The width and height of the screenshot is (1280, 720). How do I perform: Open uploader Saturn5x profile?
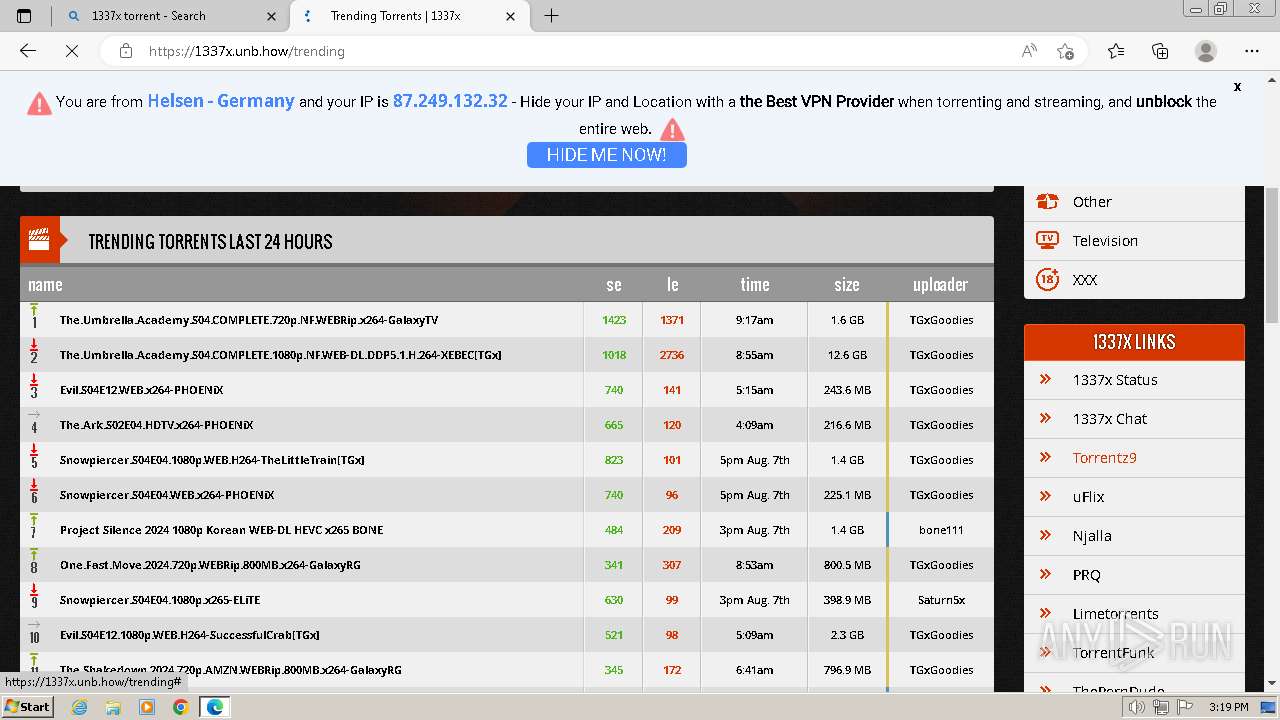(941, 600)
